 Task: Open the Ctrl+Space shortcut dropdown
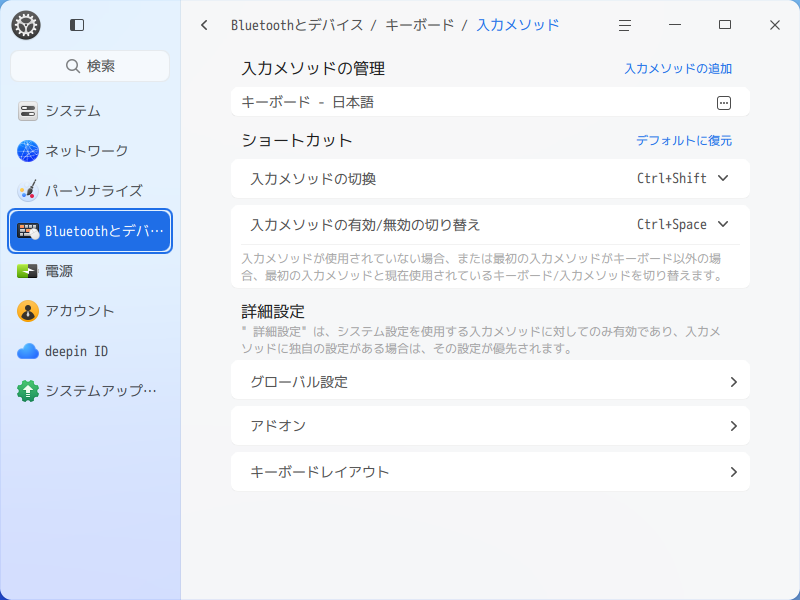(683, 224)
